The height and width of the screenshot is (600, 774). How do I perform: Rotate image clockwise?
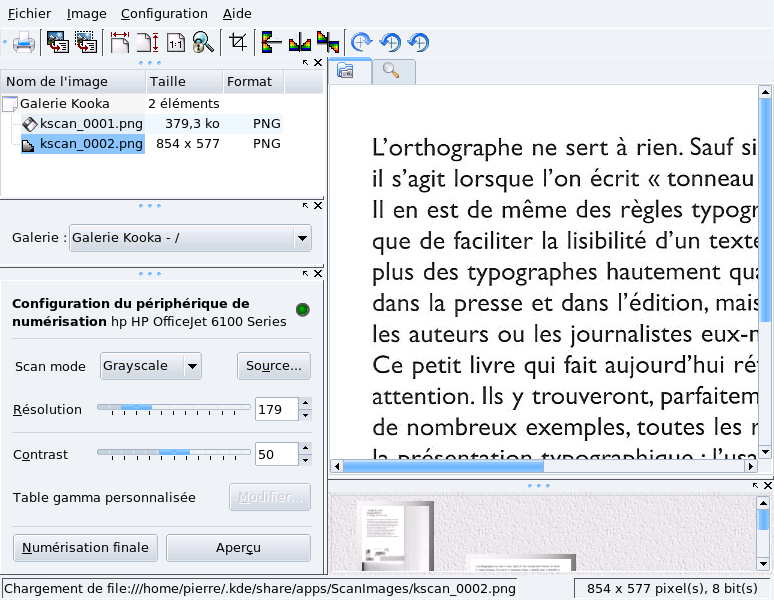[x=361, y=42]
